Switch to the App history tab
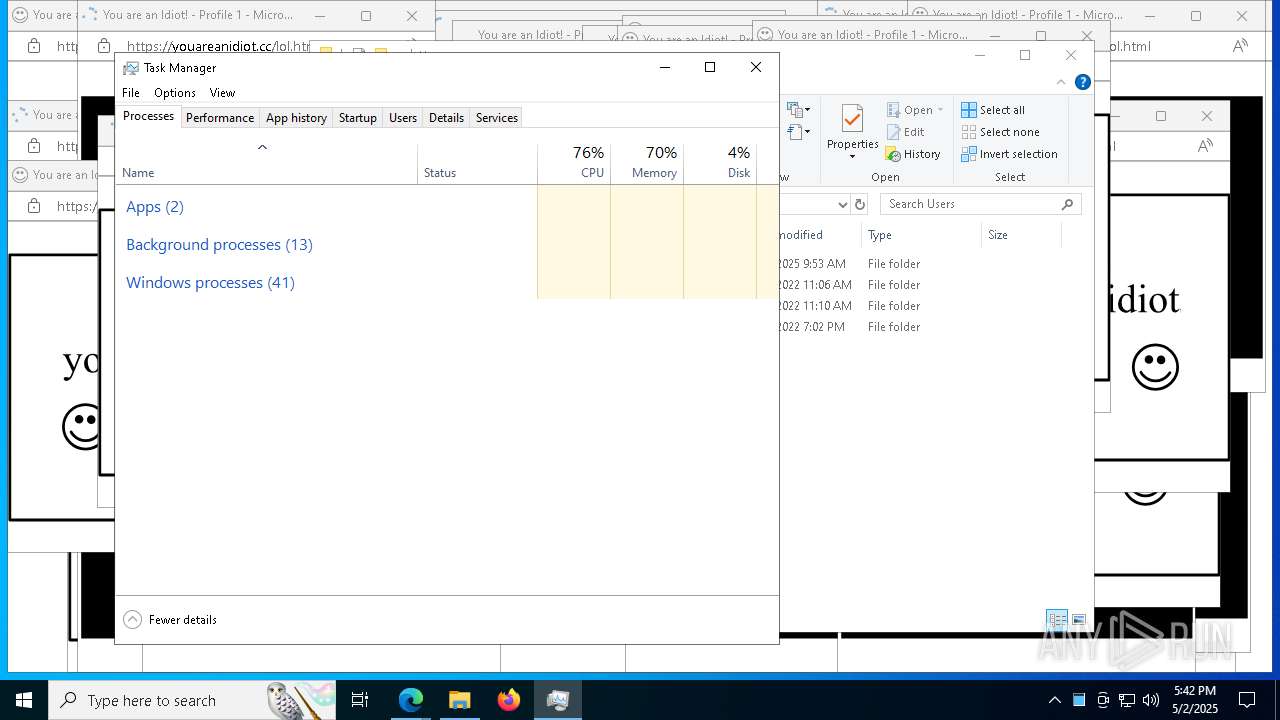Viewport: 1280px width, 720px height. 296,117
